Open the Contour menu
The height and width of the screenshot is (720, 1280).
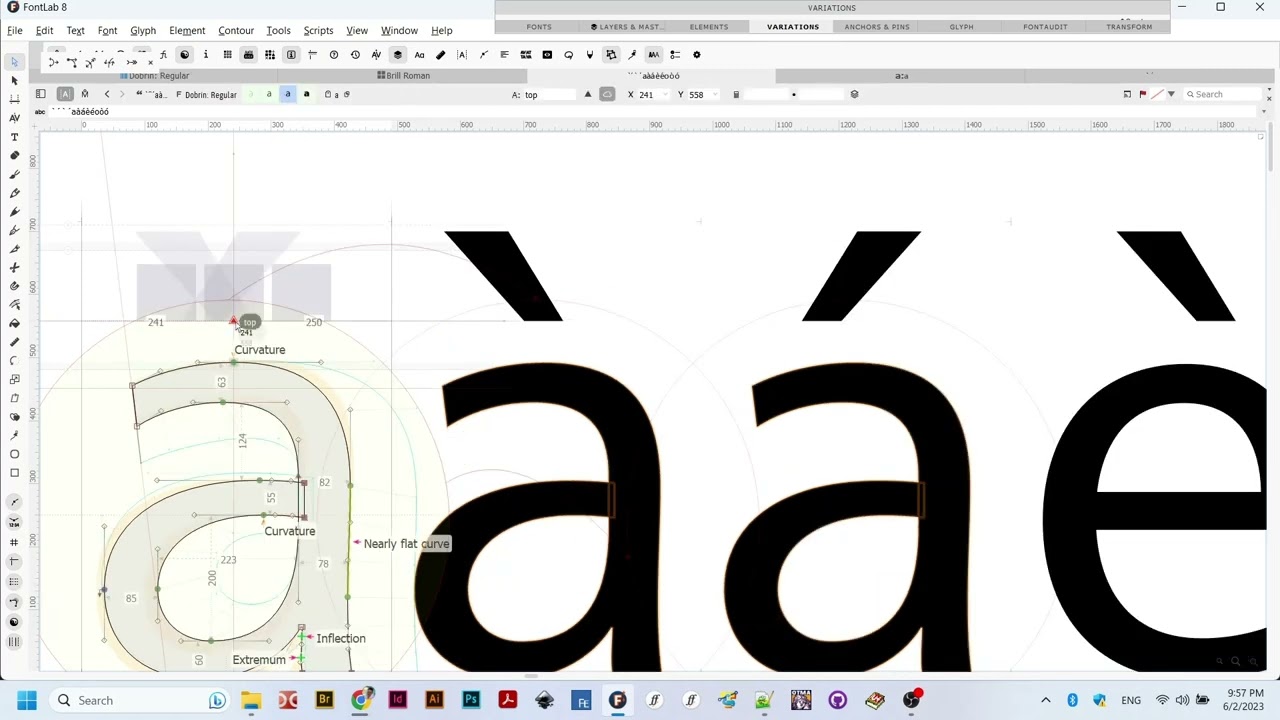[x=236, y=30]
